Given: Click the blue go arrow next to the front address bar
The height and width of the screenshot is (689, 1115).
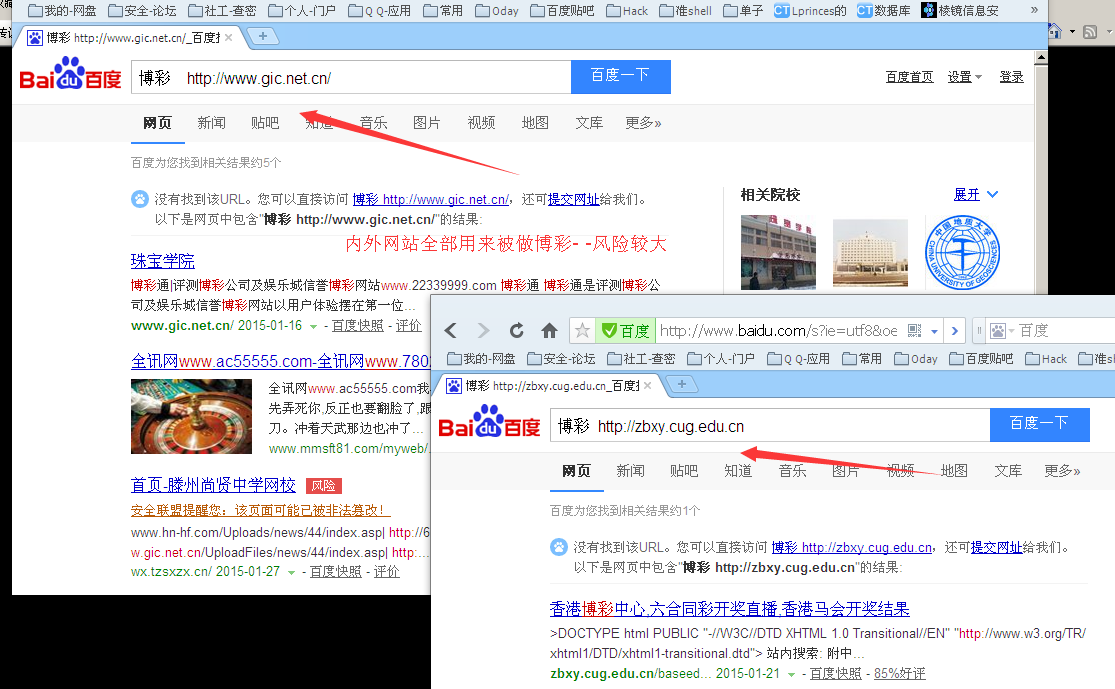Looking at the screenshot, I should (x=954, y=331).
